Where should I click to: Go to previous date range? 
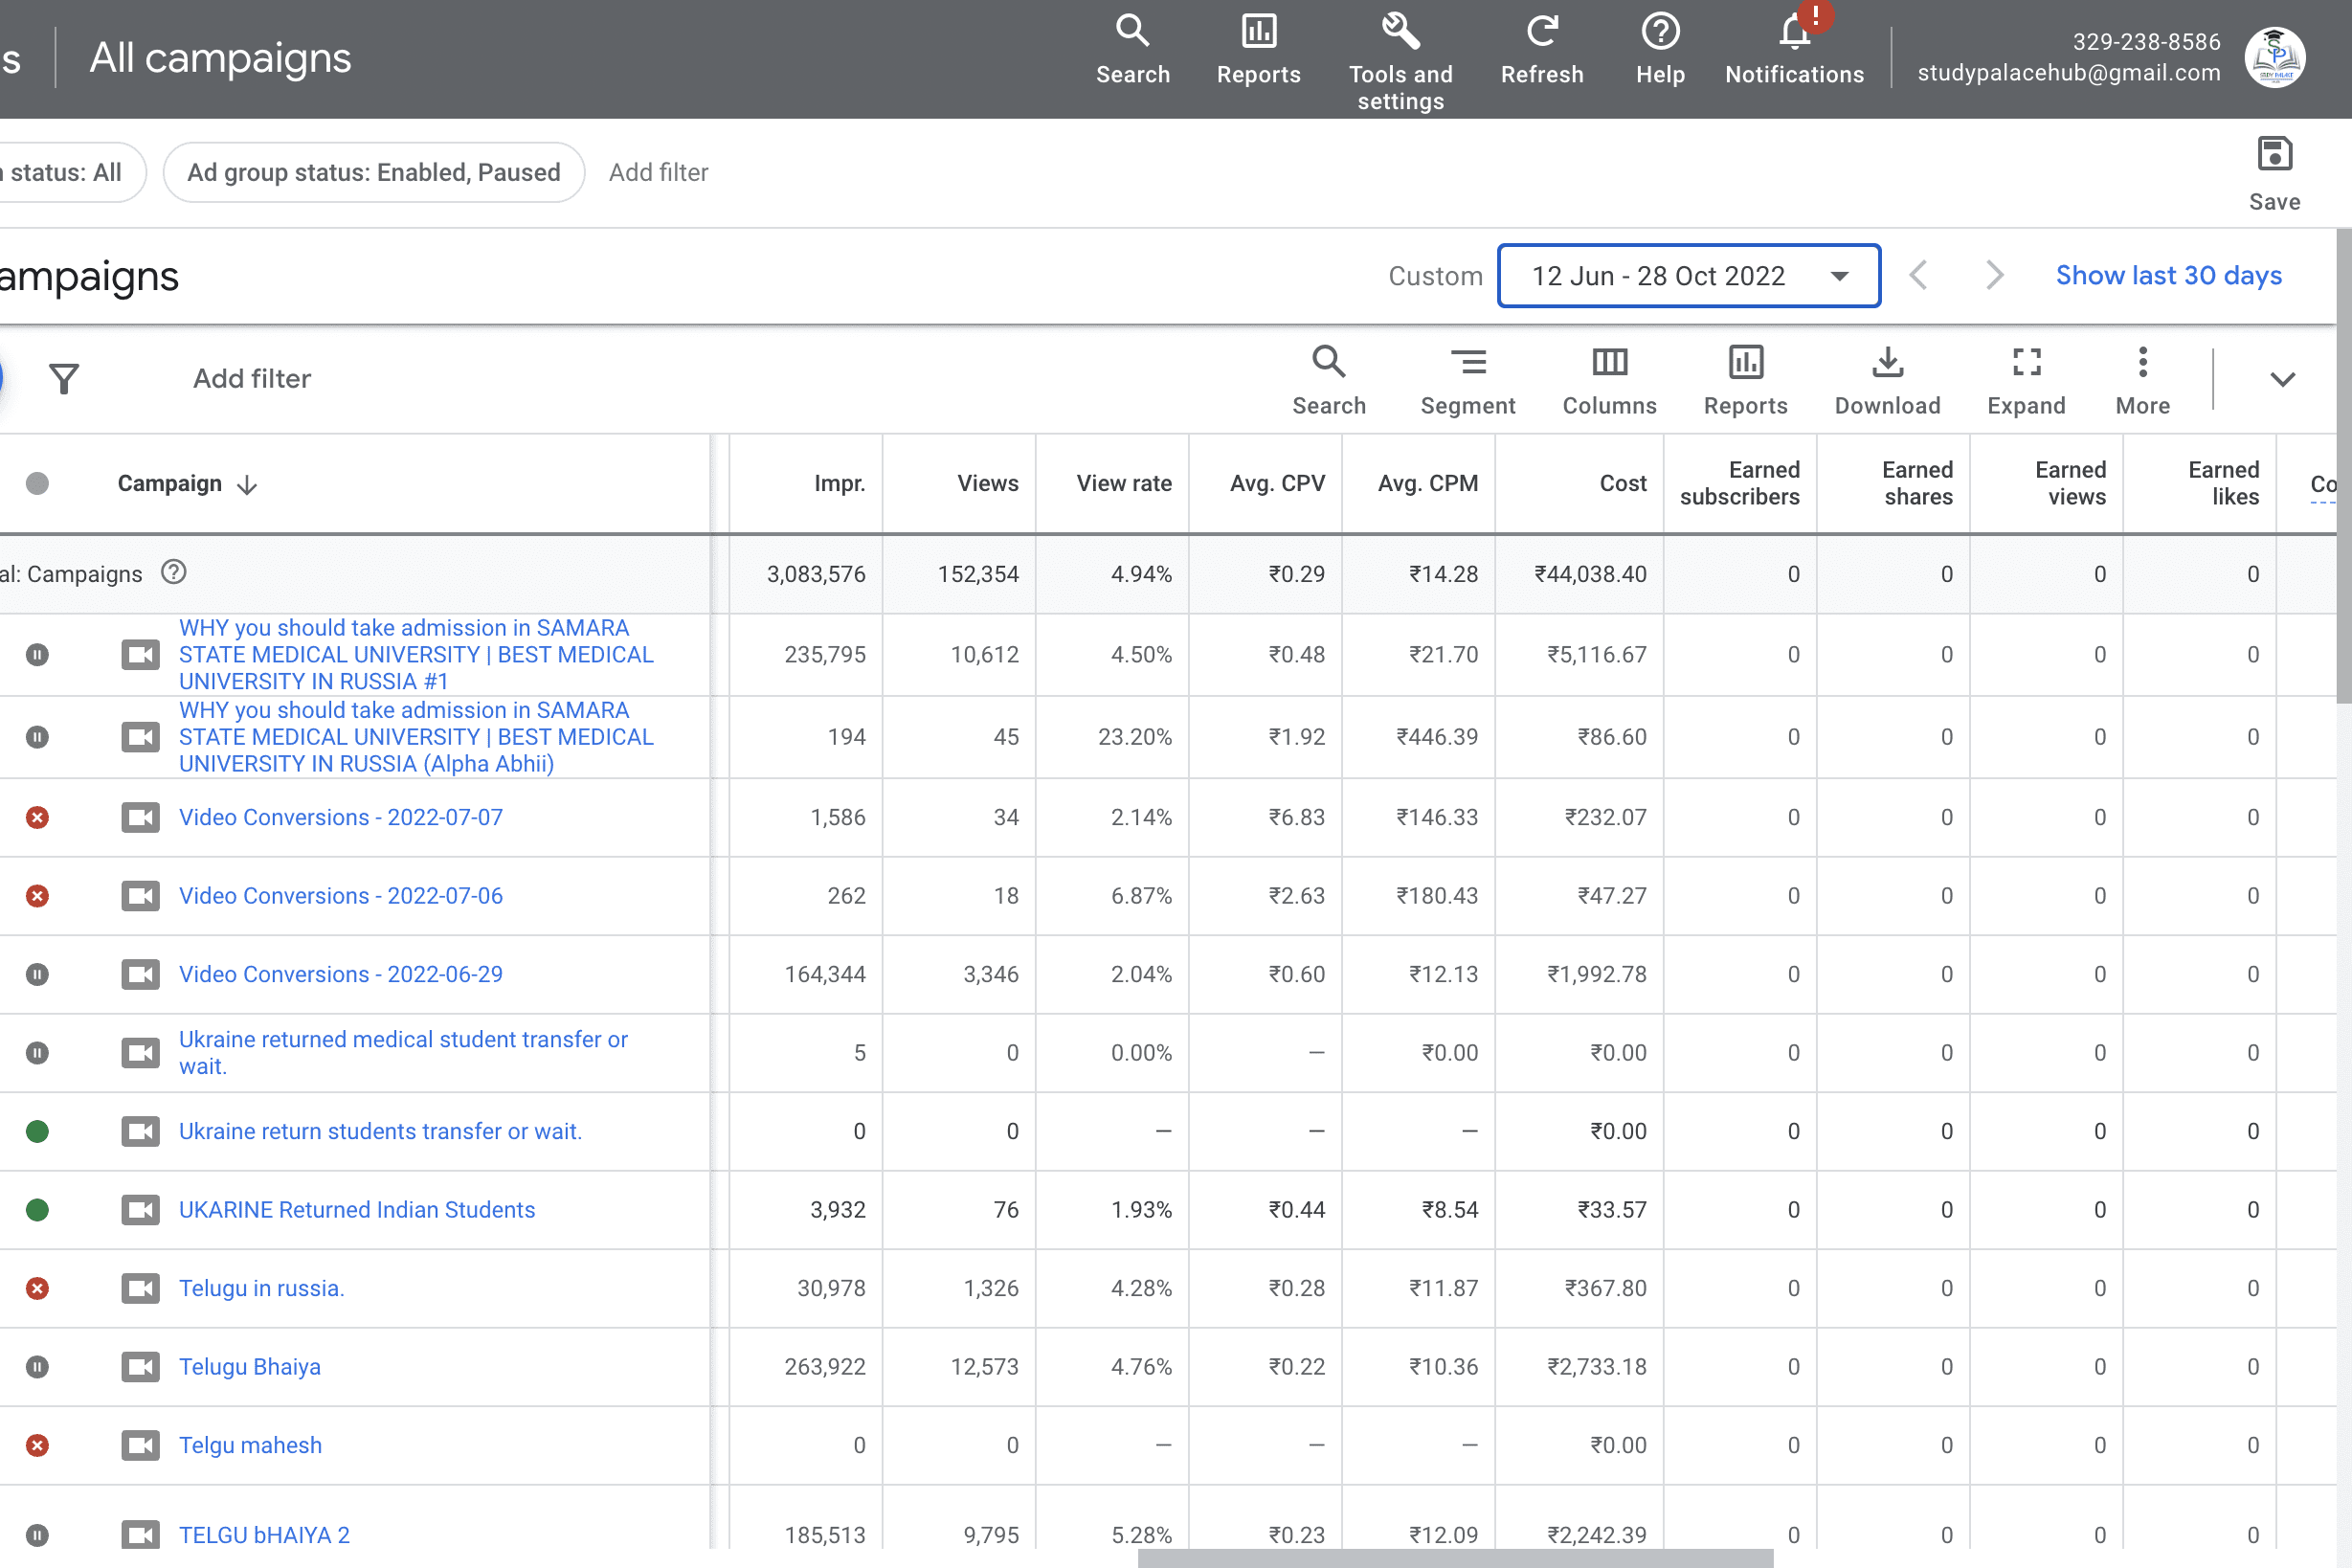coord(1917,275)
